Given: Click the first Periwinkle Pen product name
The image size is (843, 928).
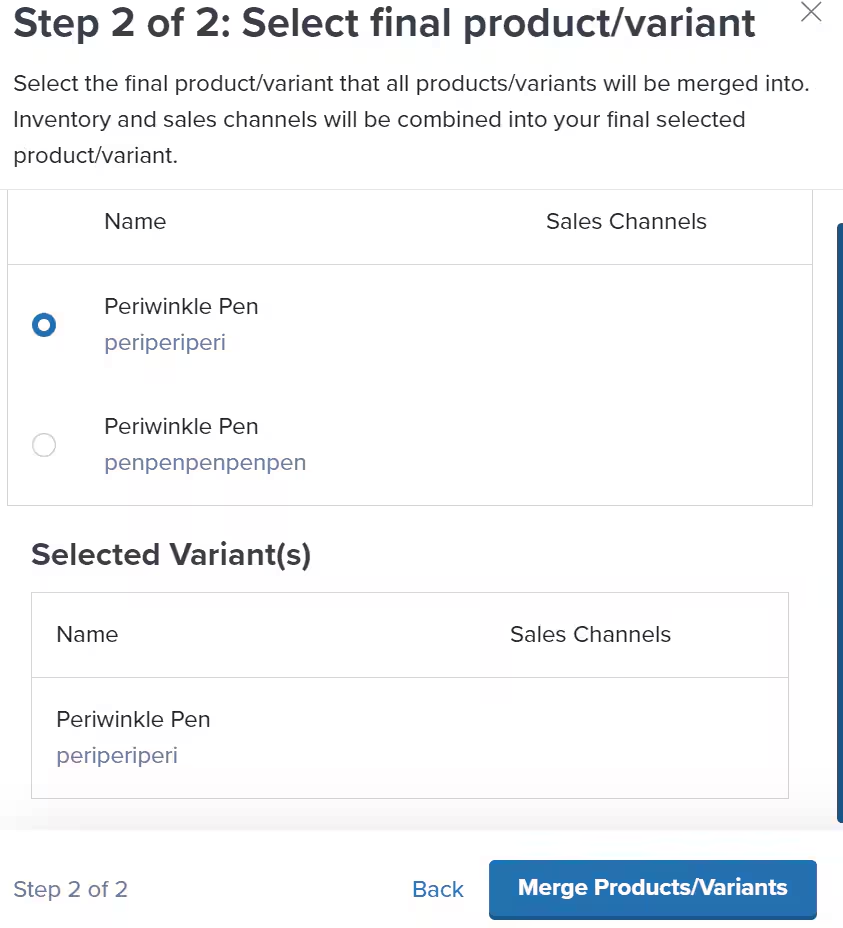Looking at the screenshot, I should (x=181, y=307).
